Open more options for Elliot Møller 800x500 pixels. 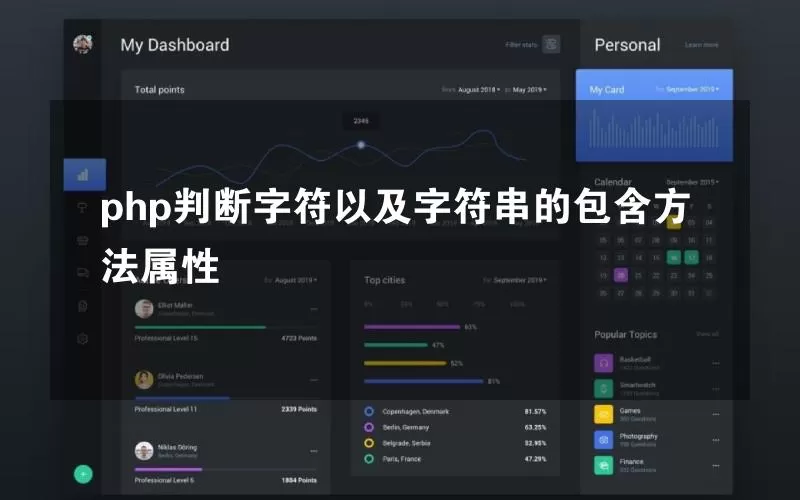point(314,309)
